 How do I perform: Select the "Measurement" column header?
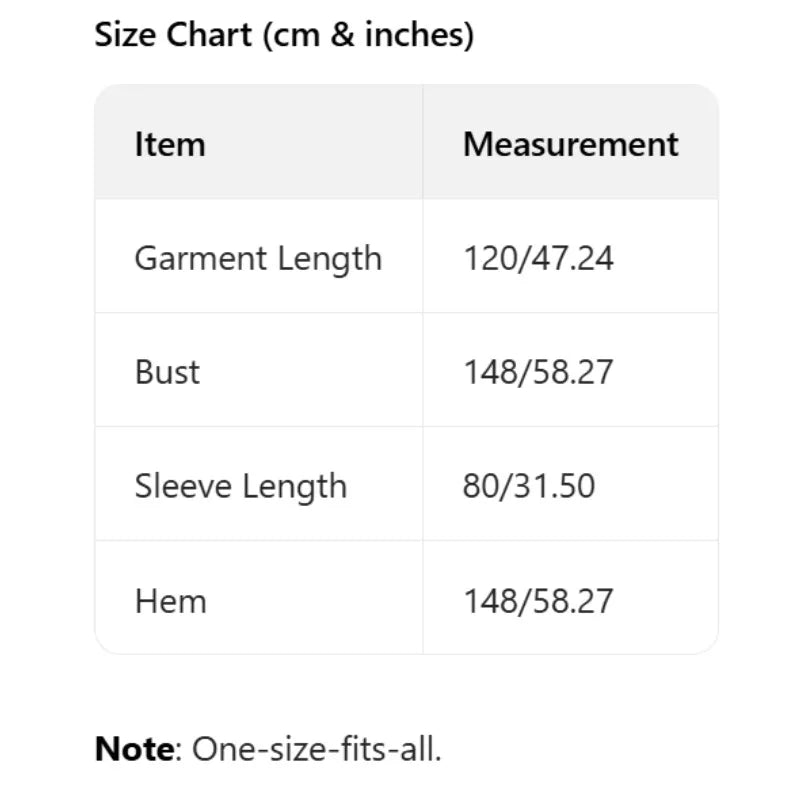[x=570, y=144]
